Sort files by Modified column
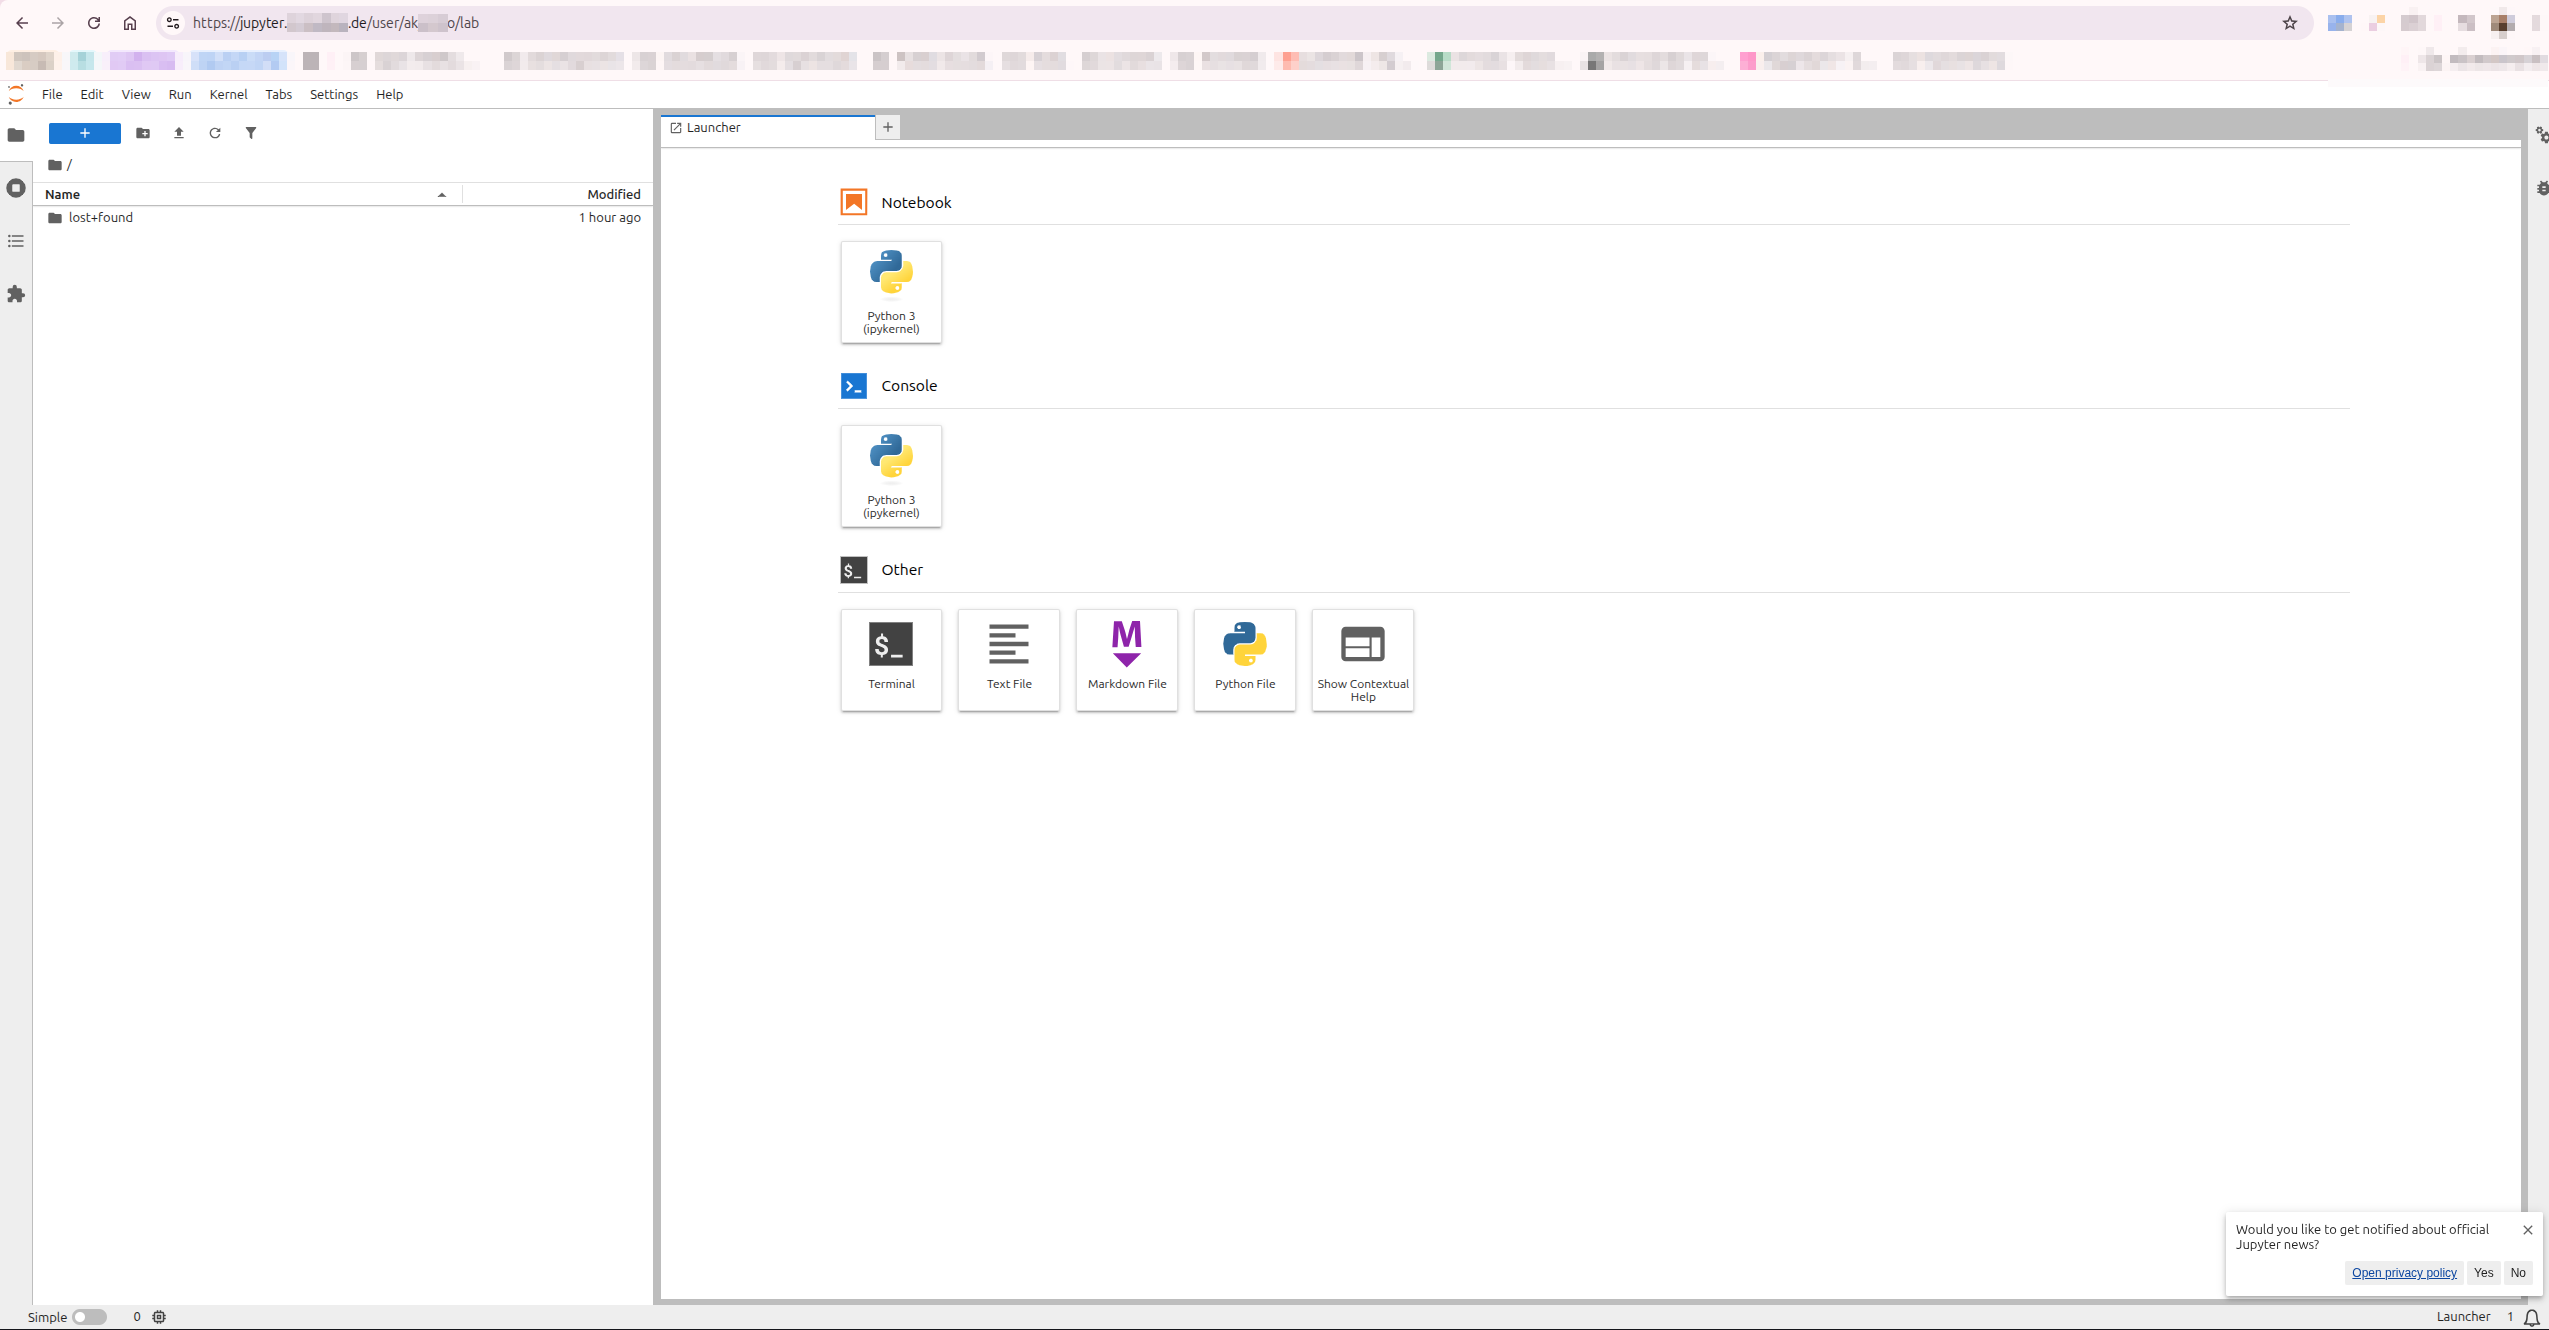2549x1330 pixels. 613,194
